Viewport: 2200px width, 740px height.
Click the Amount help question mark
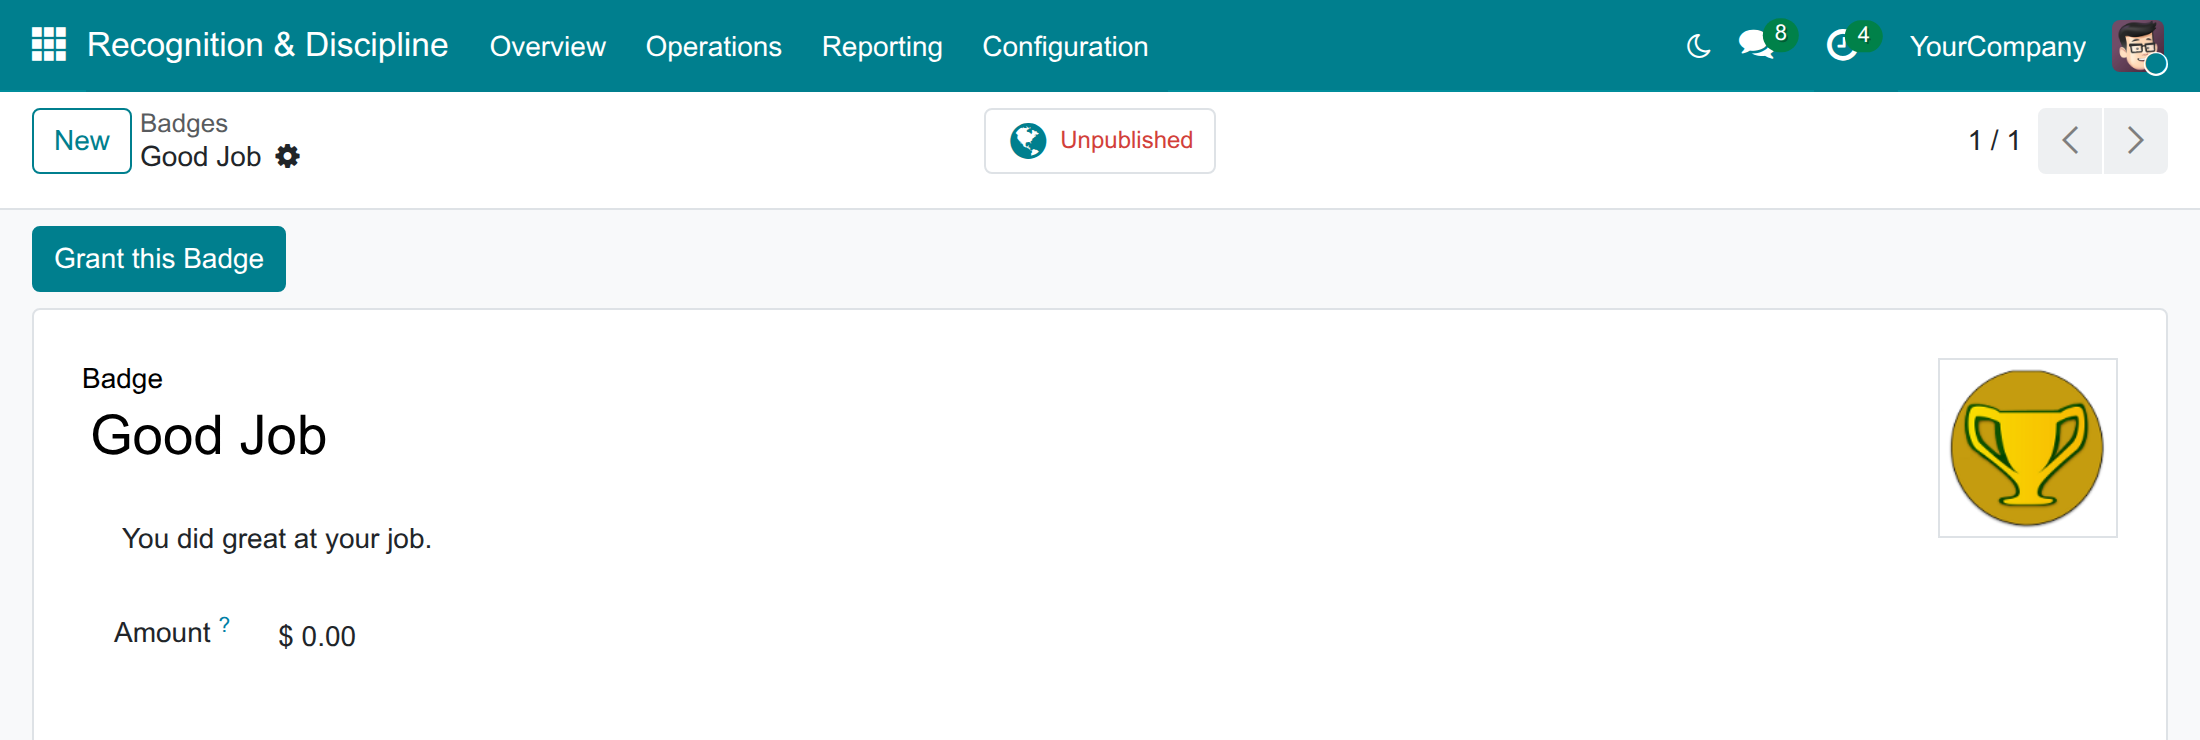(225, 624)
